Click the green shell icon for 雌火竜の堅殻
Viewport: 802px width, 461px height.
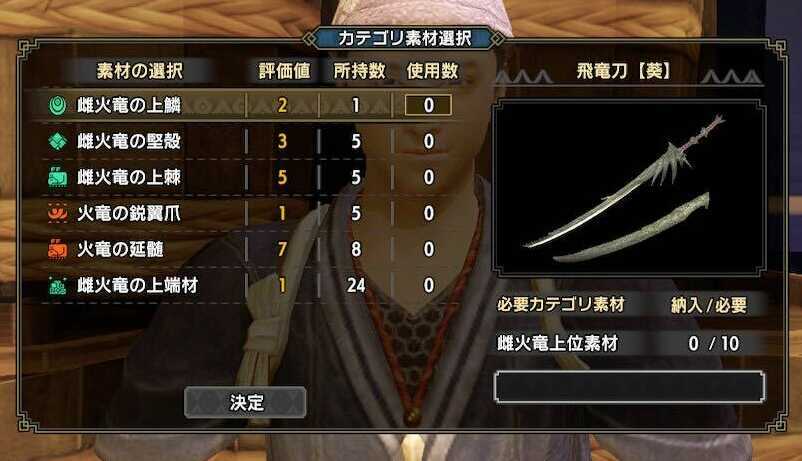pos(58,141)
